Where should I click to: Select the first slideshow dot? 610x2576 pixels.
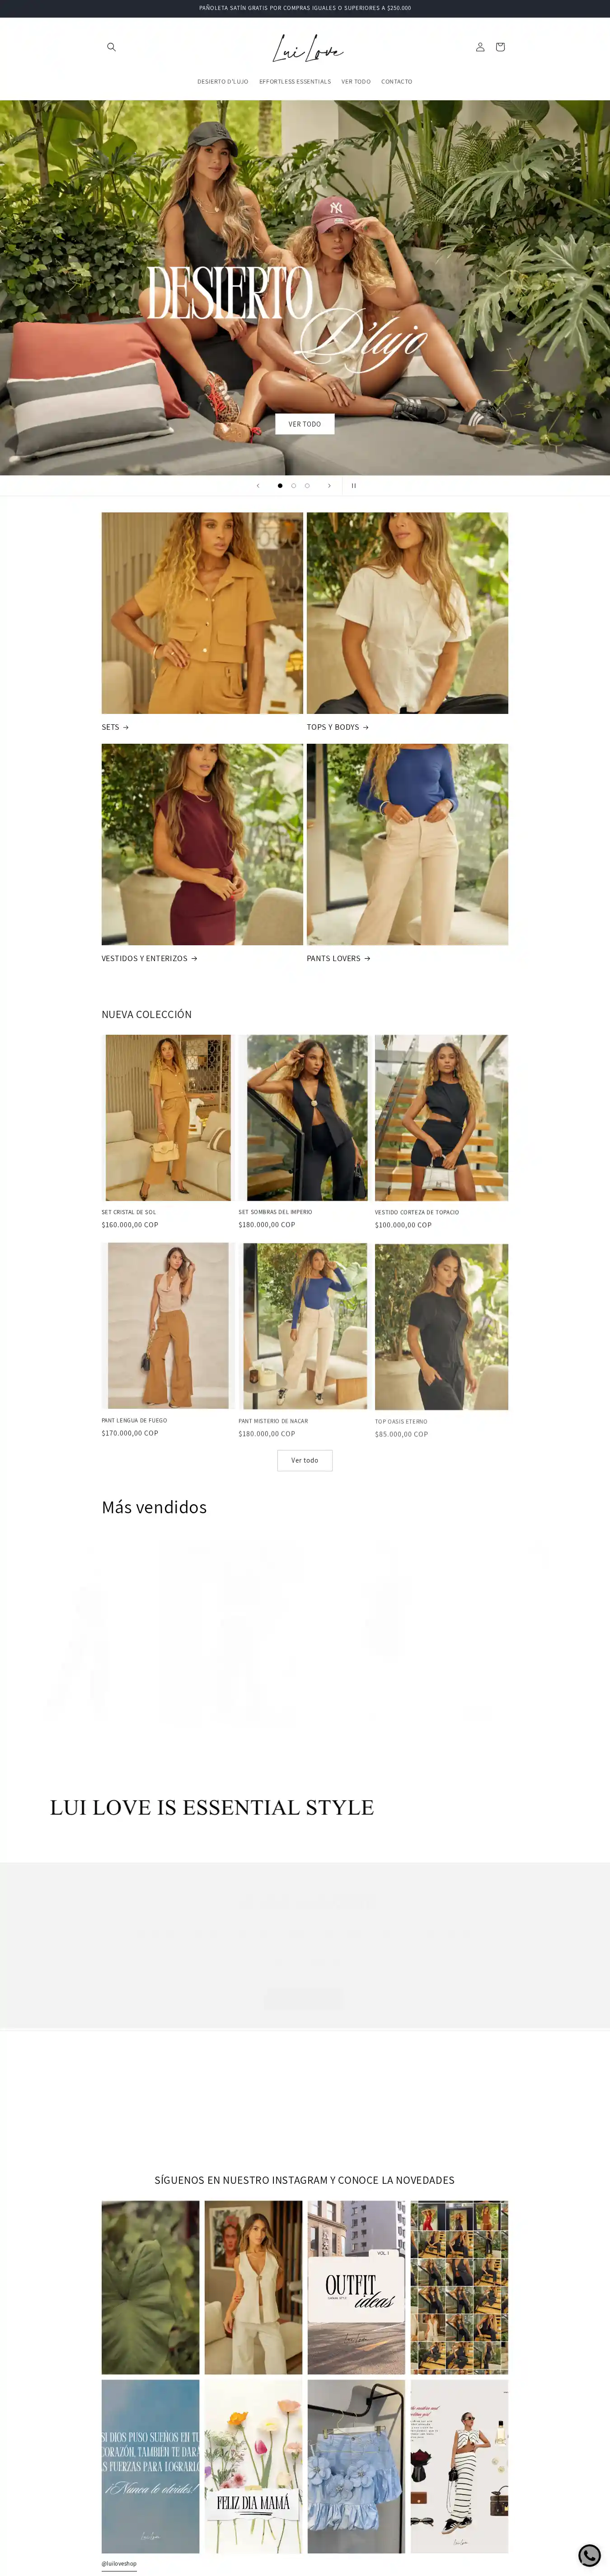[280, 486]
